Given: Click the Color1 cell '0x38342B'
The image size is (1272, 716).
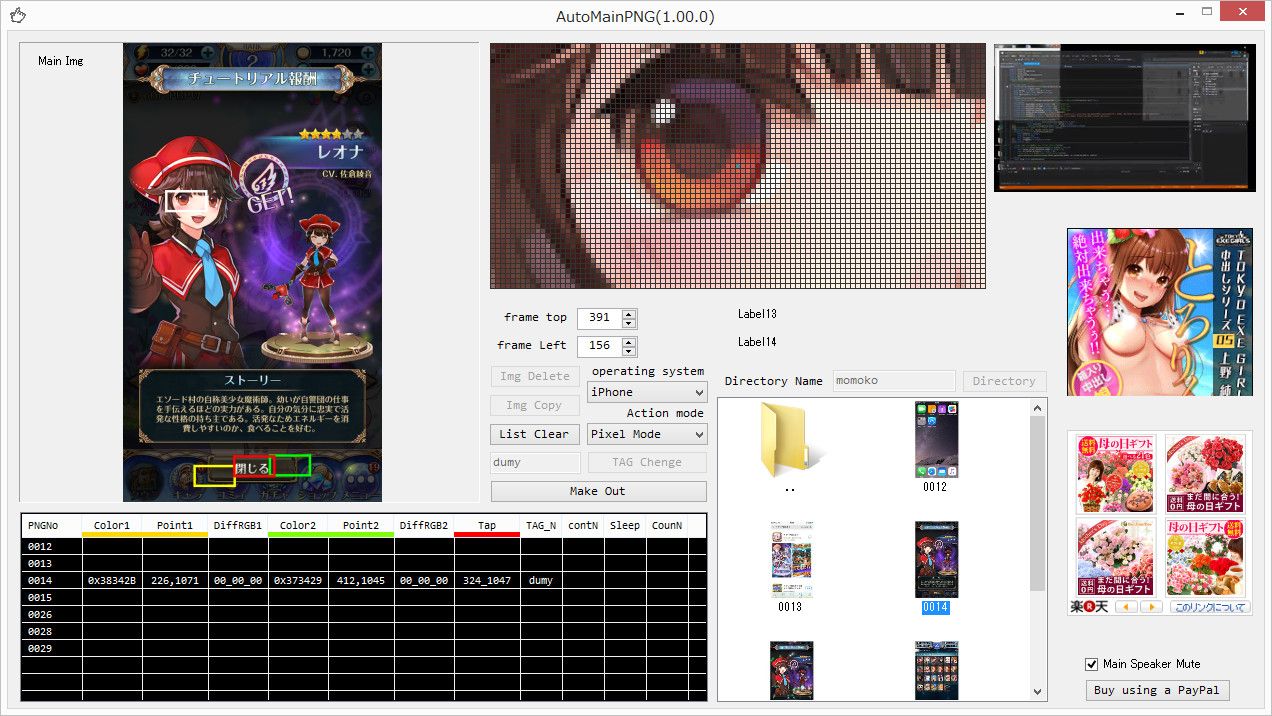Looking at the screenshot, I should pyautogui.click(x=112, y=581).
